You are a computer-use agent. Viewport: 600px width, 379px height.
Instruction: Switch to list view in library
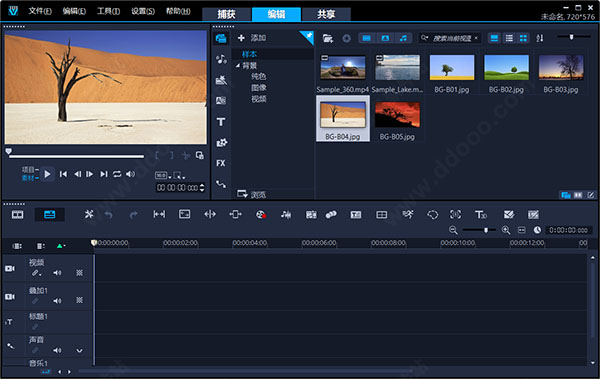[509, 38]
